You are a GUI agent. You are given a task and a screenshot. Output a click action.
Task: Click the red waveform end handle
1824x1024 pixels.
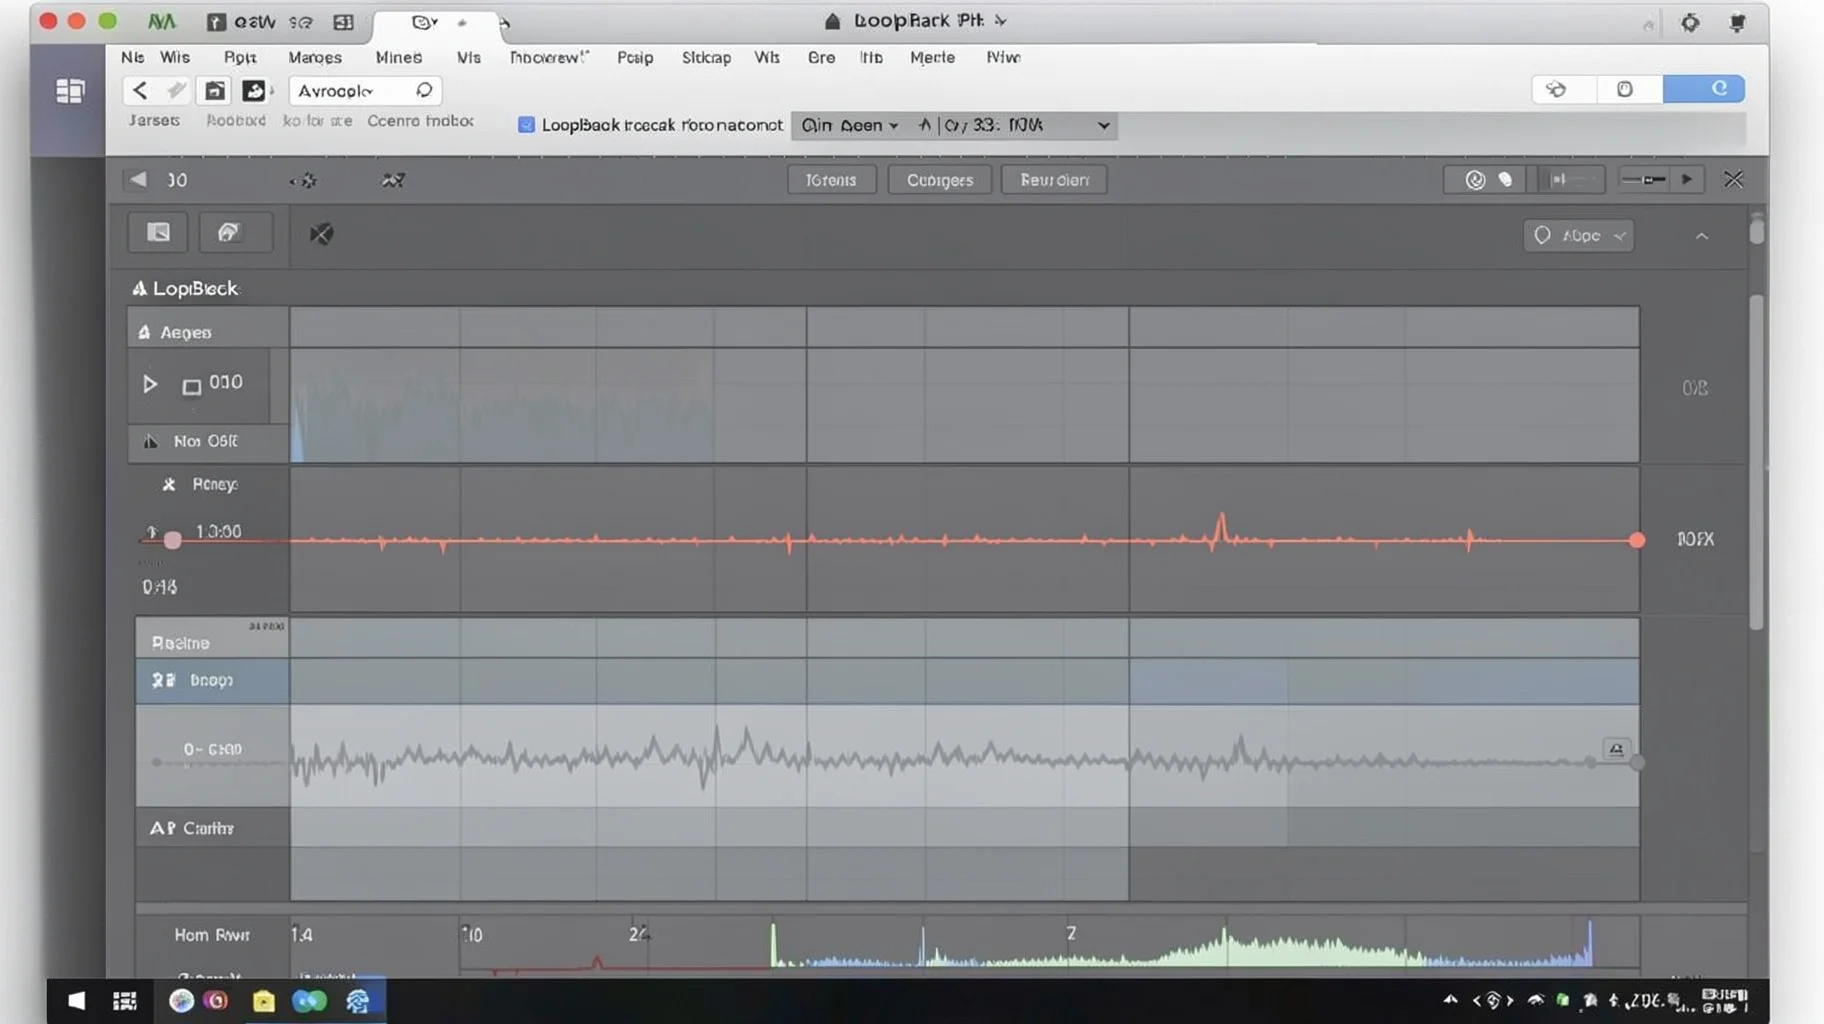pyautogui.click(x=1637, y=540)
